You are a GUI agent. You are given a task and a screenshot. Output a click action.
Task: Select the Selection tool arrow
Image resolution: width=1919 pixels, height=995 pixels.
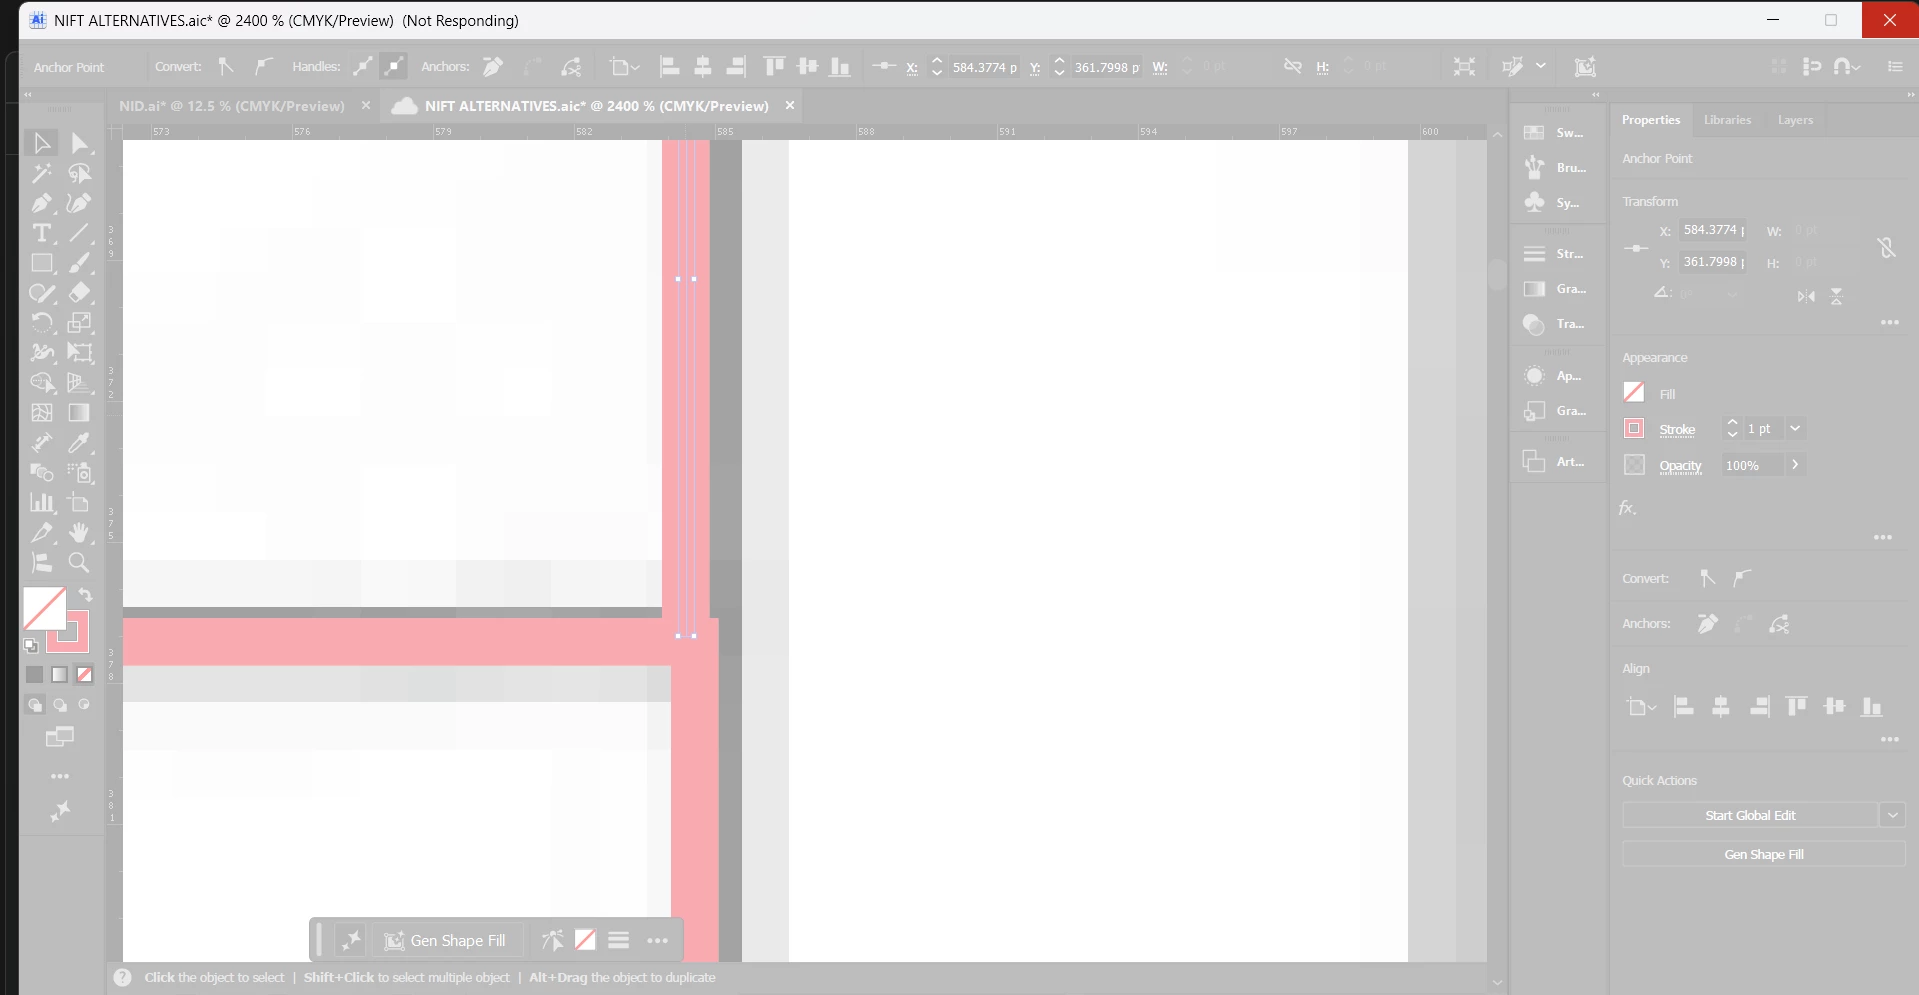click(42, 143)
